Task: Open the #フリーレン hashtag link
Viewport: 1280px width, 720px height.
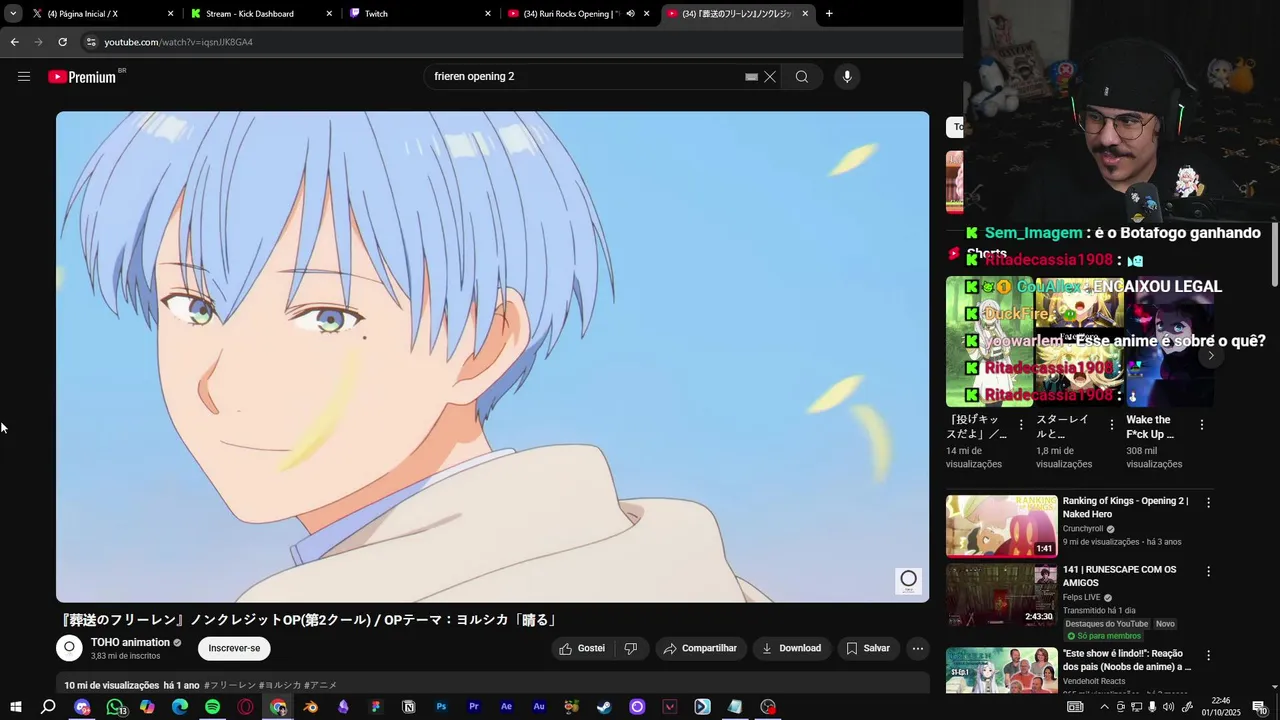Action: [230, 685]
